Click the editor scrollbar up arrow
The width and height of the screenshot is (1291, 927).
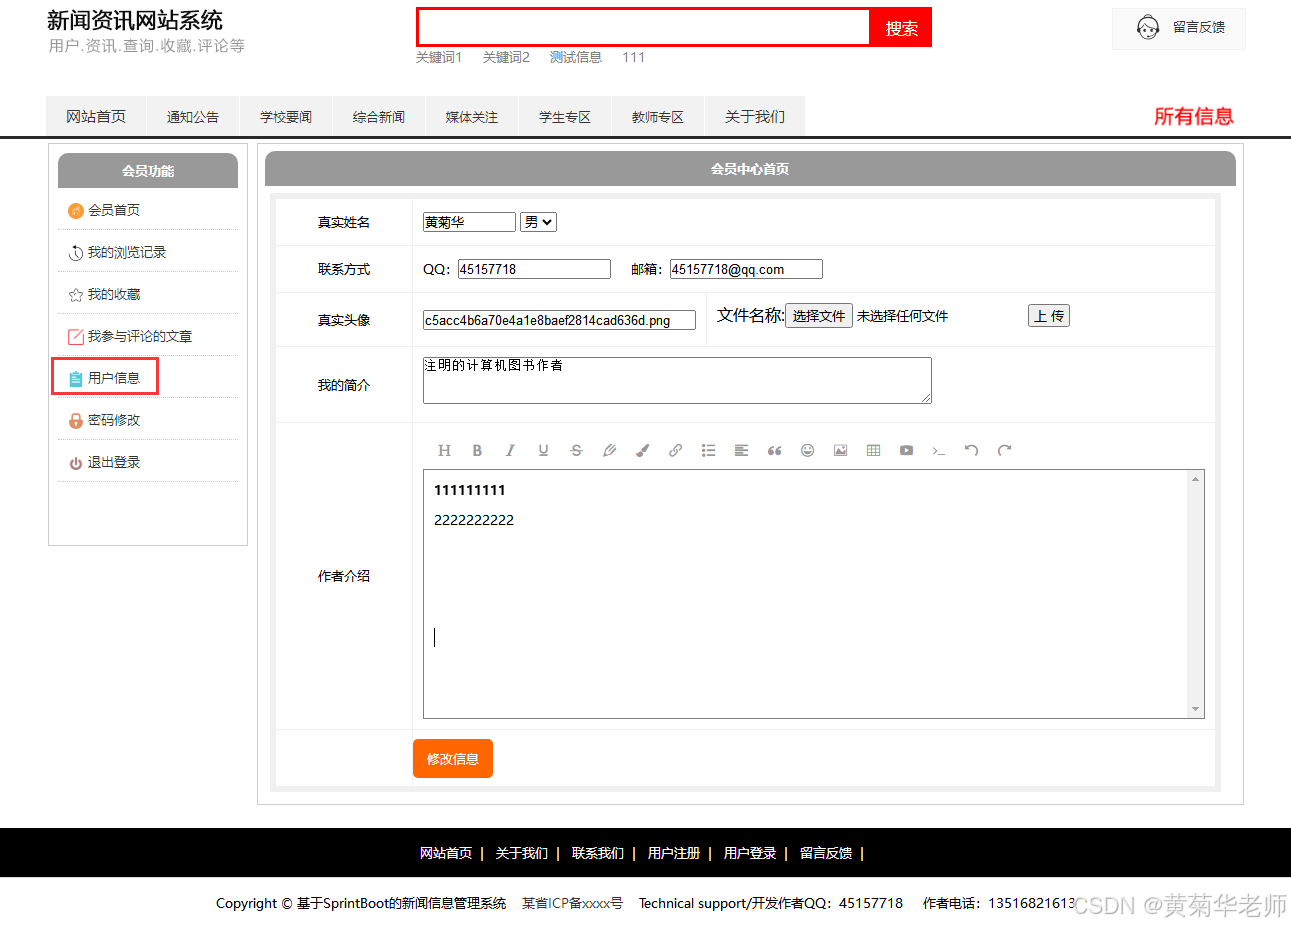1195,479
